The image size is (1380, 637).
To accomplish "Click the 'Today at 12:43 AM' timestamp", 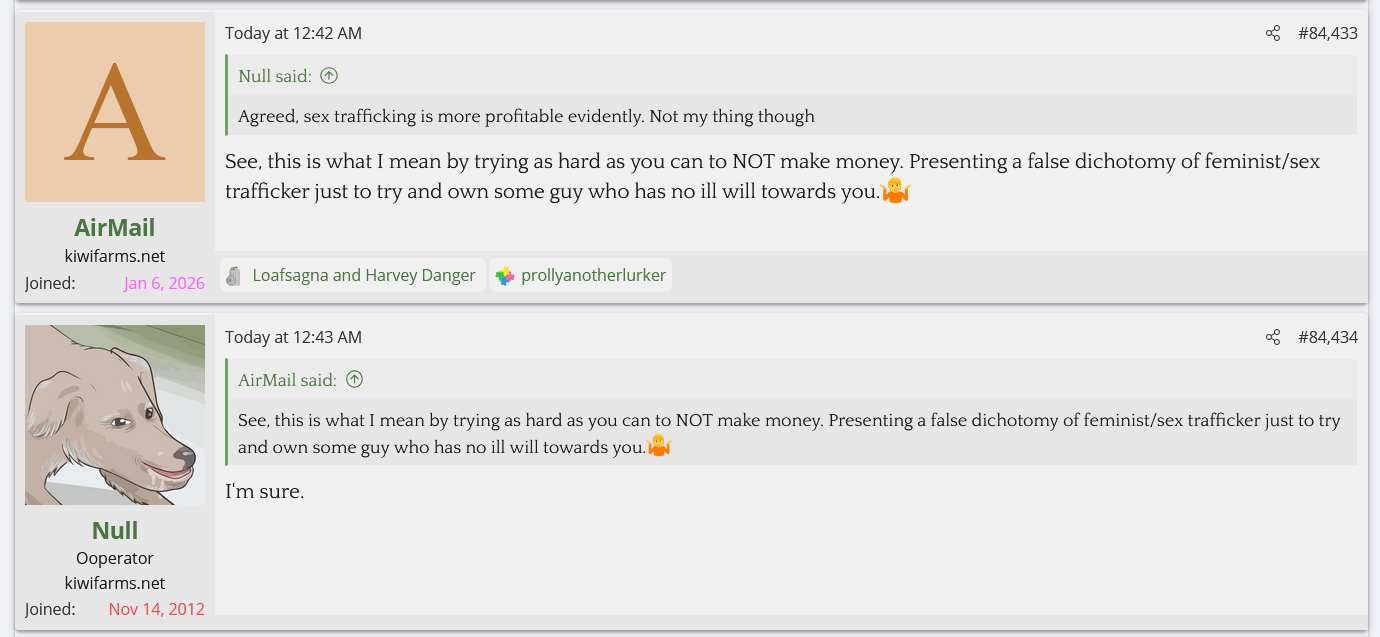I will point(293,337).
